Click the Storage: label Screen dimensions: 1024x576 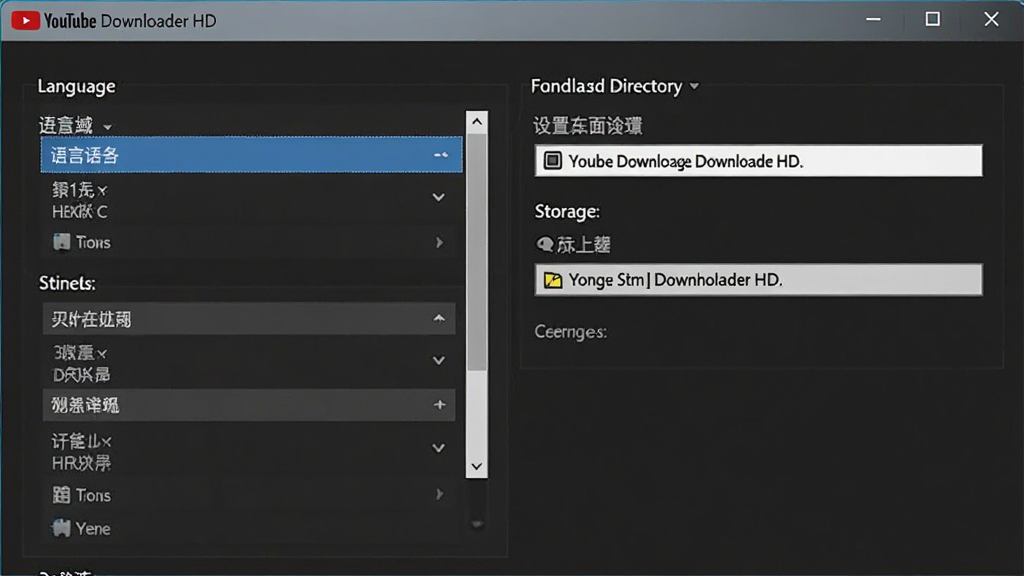pos(567,212)
